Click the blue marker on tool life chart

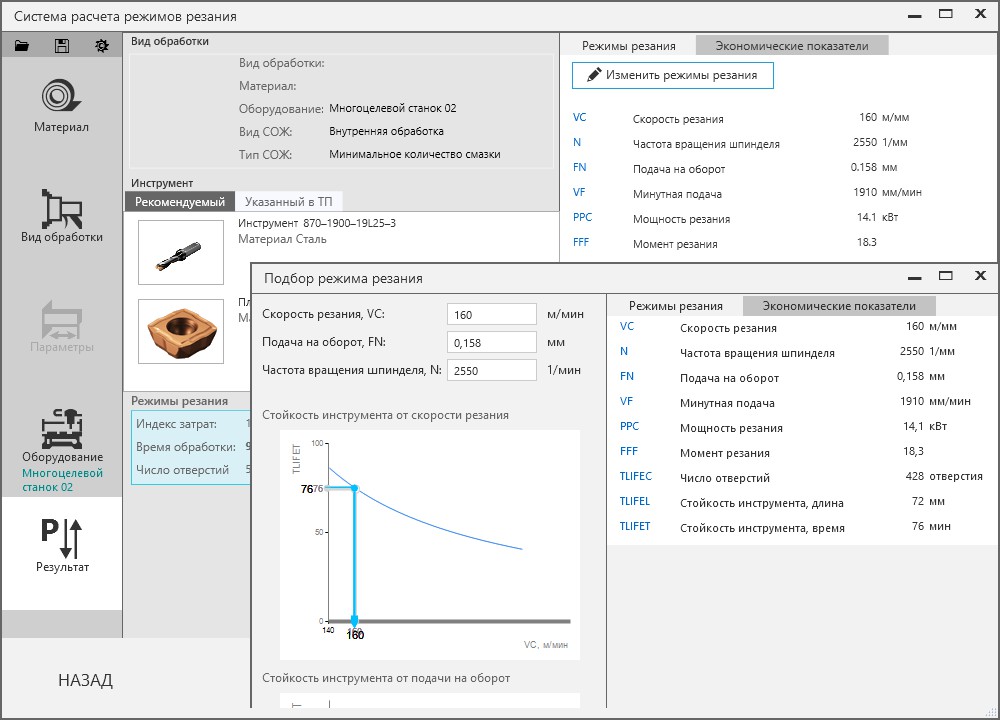coord(355,489)
